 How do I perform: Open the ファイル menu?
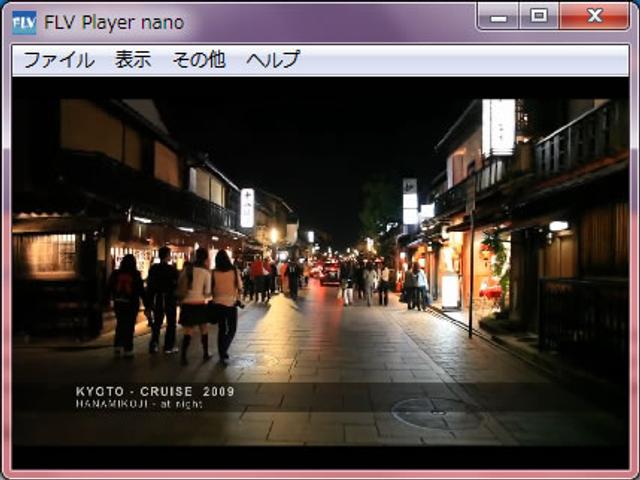(59, 60)
